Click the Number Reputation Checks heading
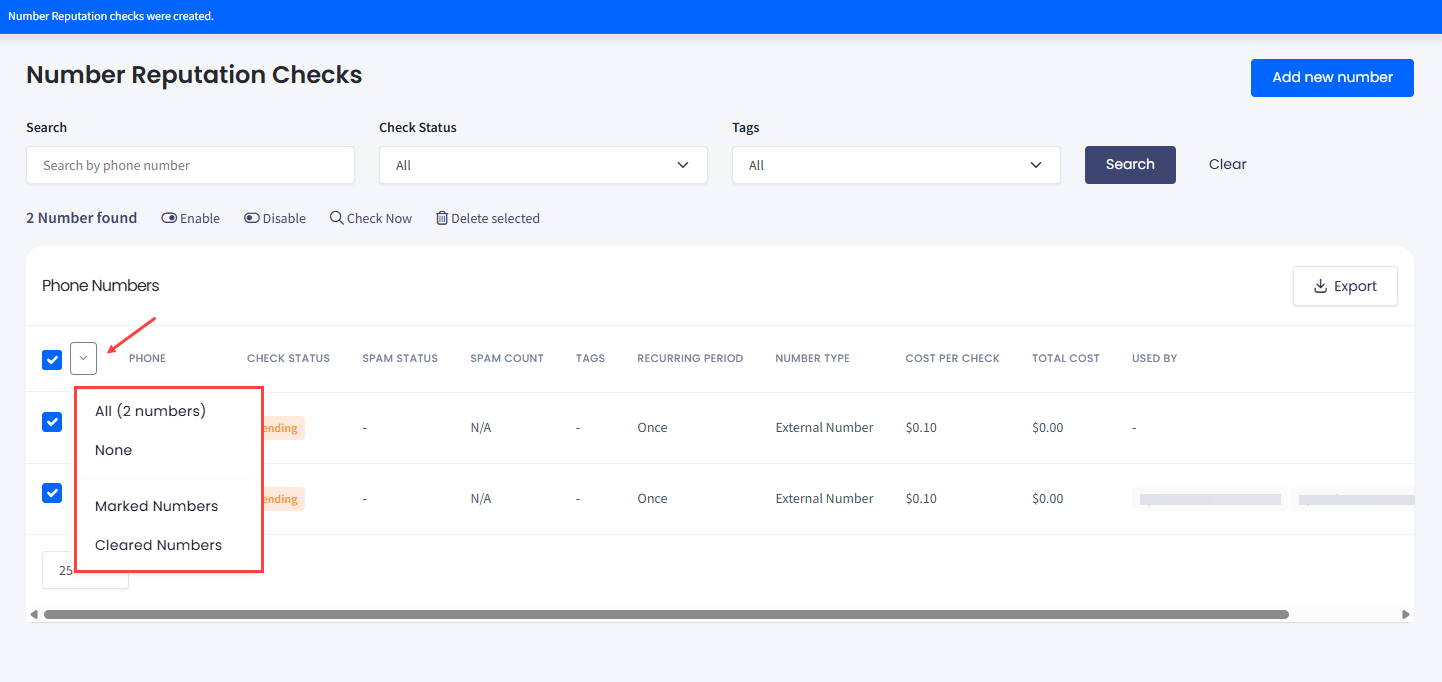1442x682 pixels. pos(194,75)
